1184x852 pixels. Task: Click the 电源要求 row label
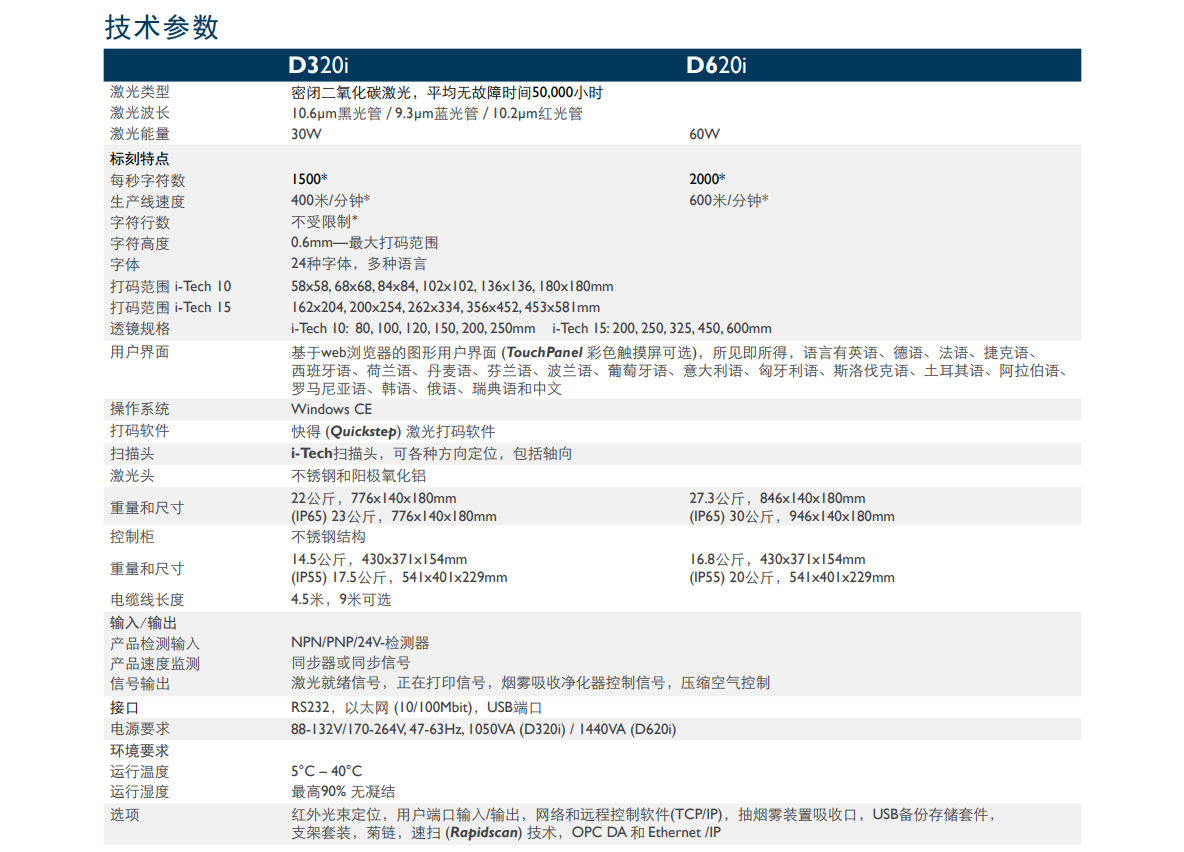pos(140,729)
